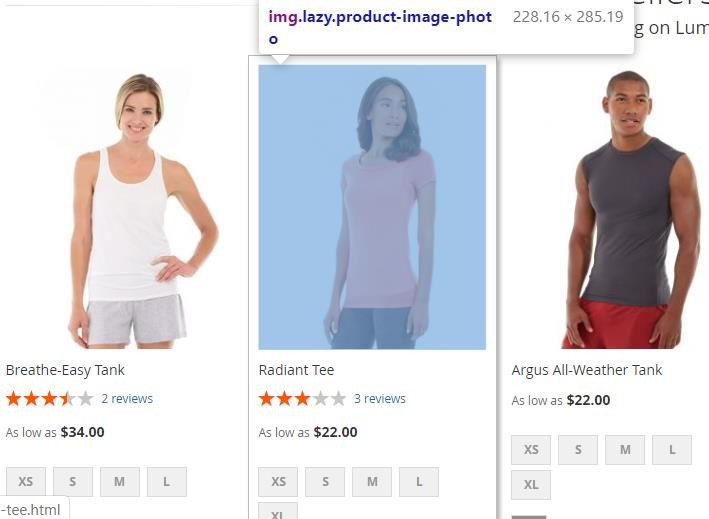Select size M for Breathe-Easy Tank
The height and width of the screenshot is (519, 709).
(120, 482)
